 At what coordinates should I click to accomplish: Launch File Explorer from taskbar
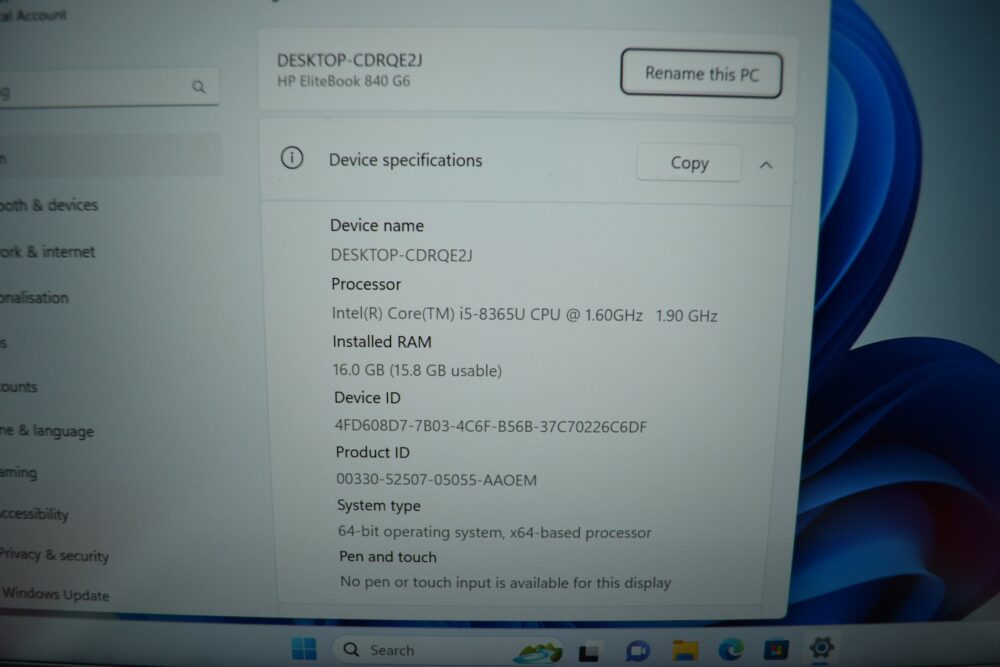coord(685,650)
